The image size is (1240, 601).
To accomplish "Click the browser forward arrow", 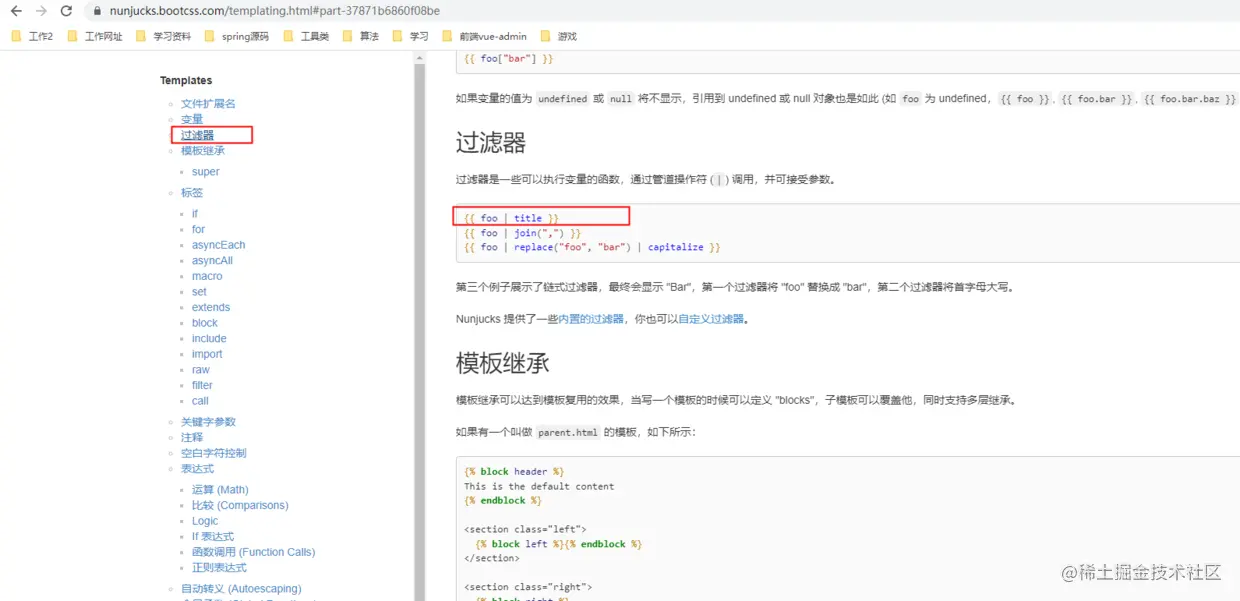I will (41, 11).
